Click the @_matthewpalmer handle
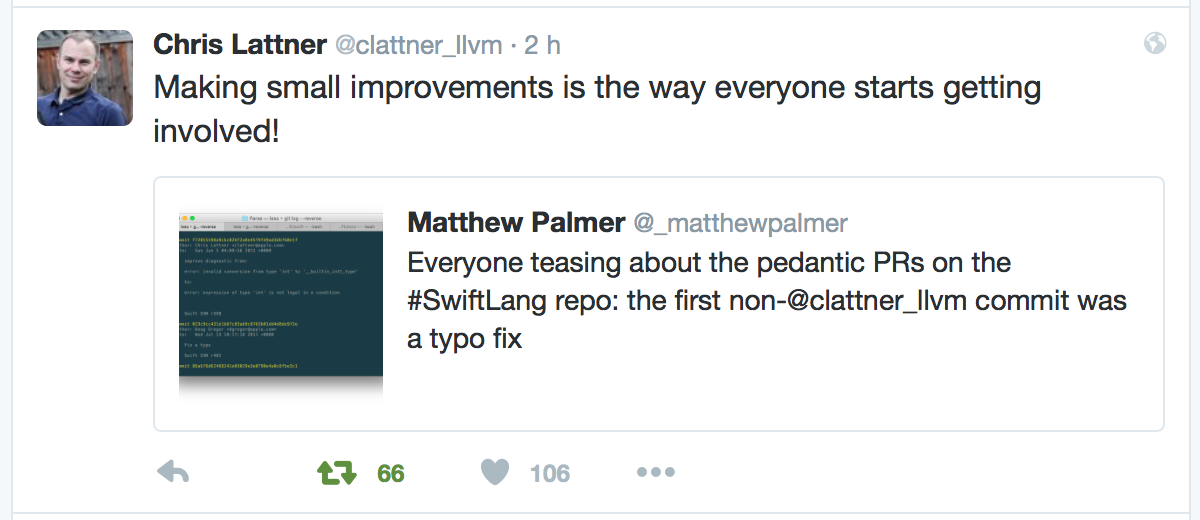Viewport: 1200px width, 520px height. tap(740, 223)
